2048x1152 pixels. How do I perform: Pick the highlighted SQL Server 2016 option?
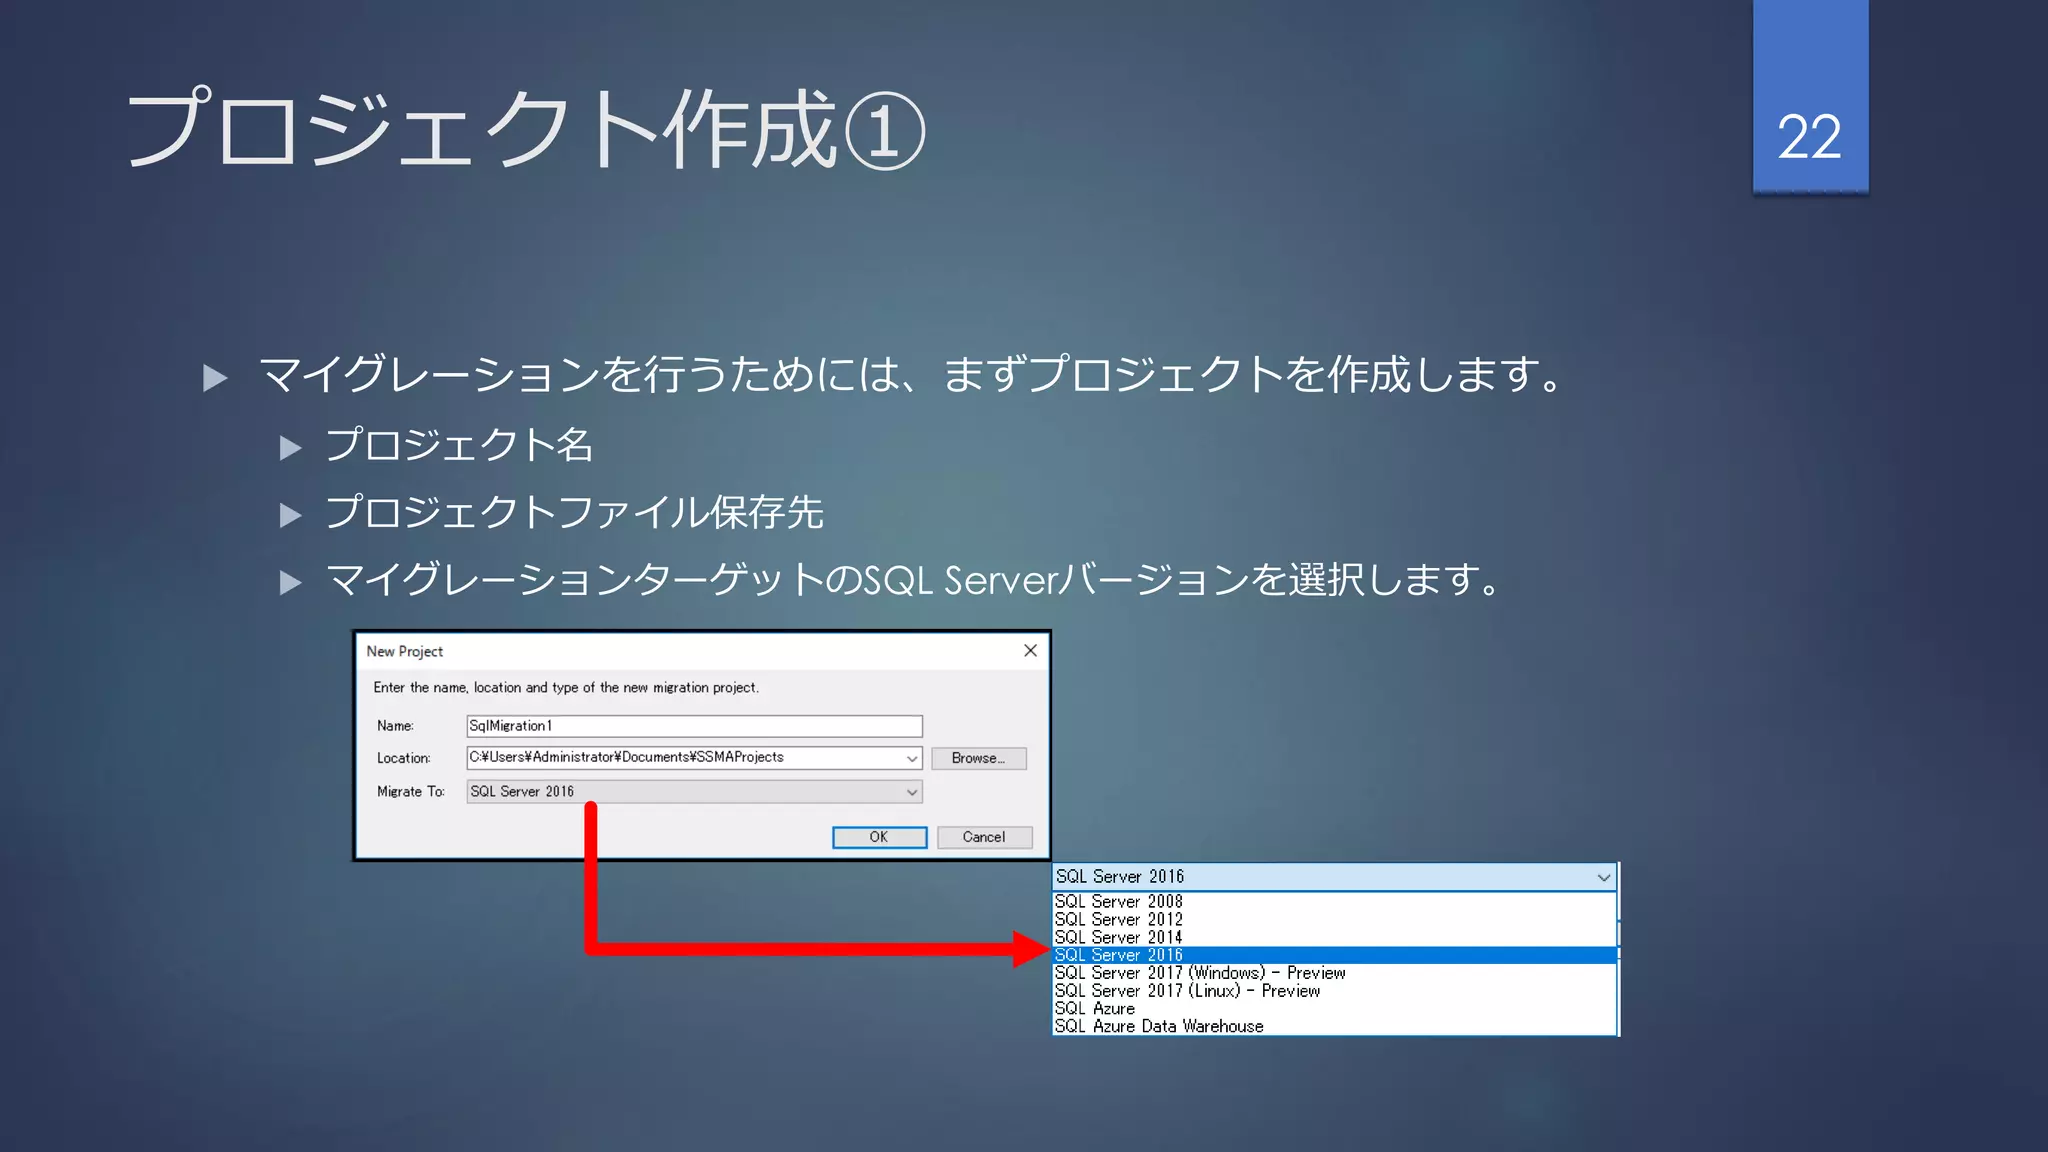(1334, 955)
